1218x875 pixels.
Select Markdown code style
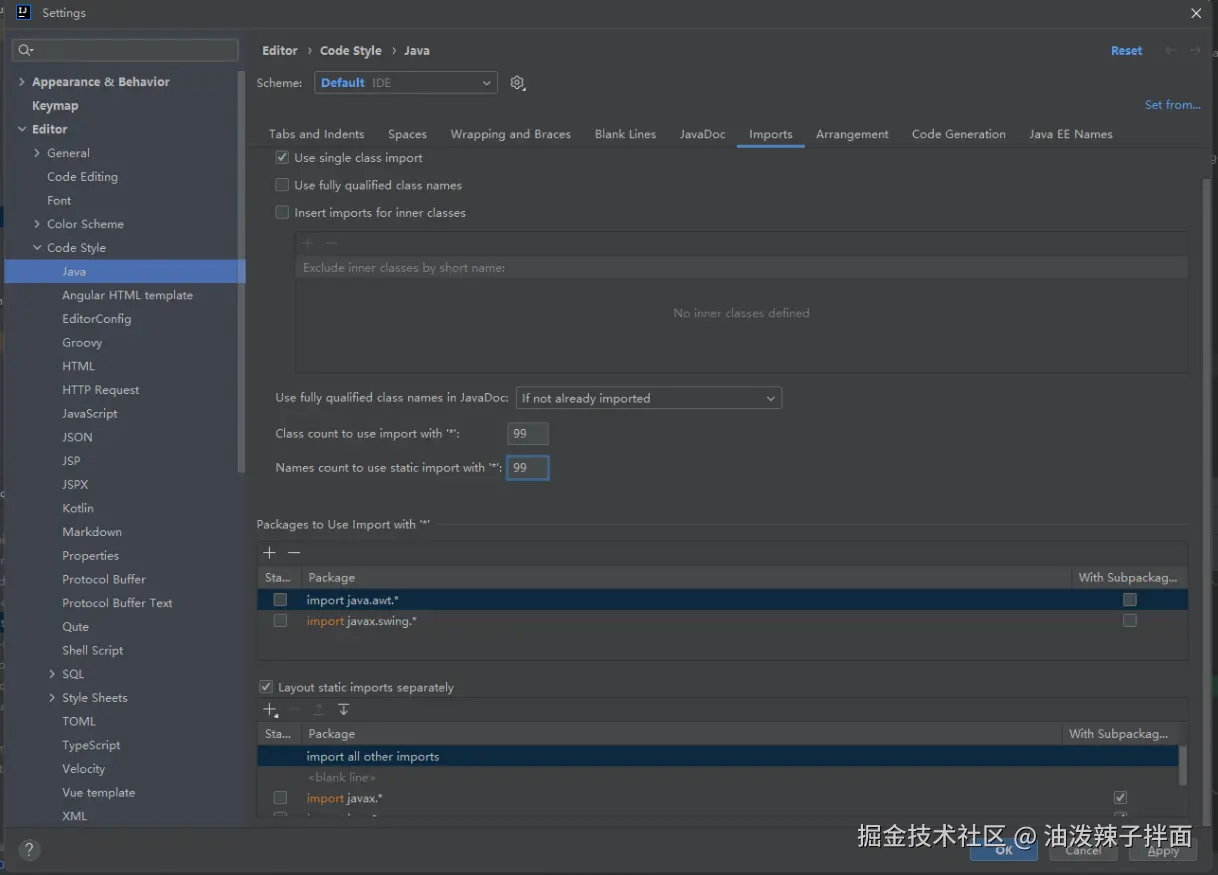click(92, 532)
